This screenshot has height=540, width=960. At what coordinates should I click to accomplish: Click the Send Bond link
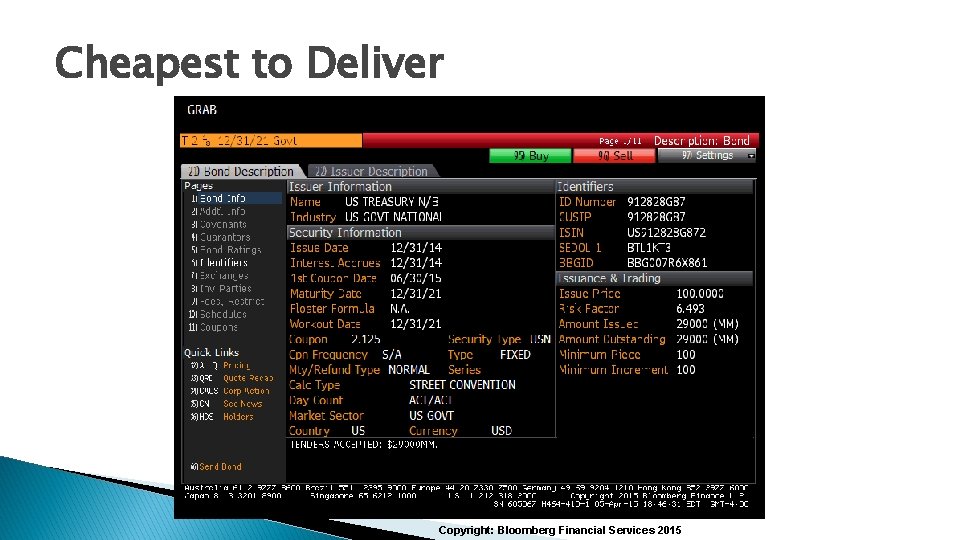point(216,467)
